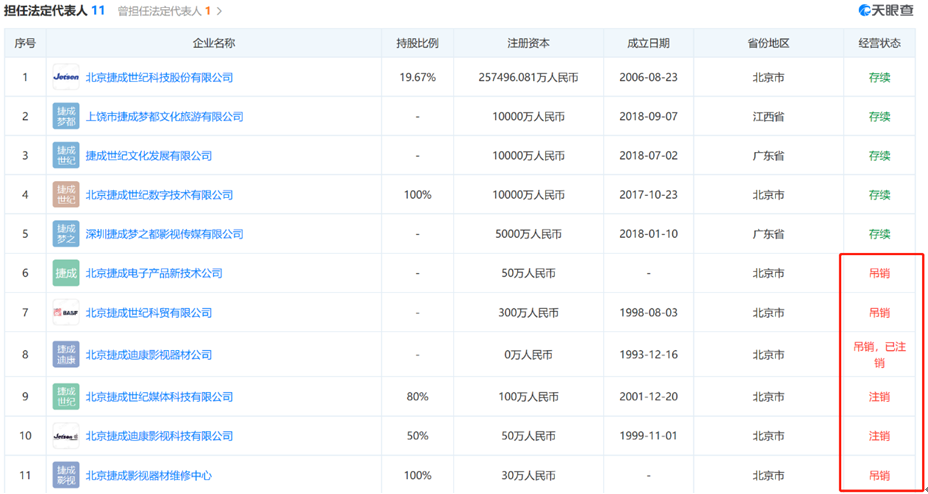Screen dimensions: 928x494
Task: Click the 100万人民币 capital cell
Action: 529,396
